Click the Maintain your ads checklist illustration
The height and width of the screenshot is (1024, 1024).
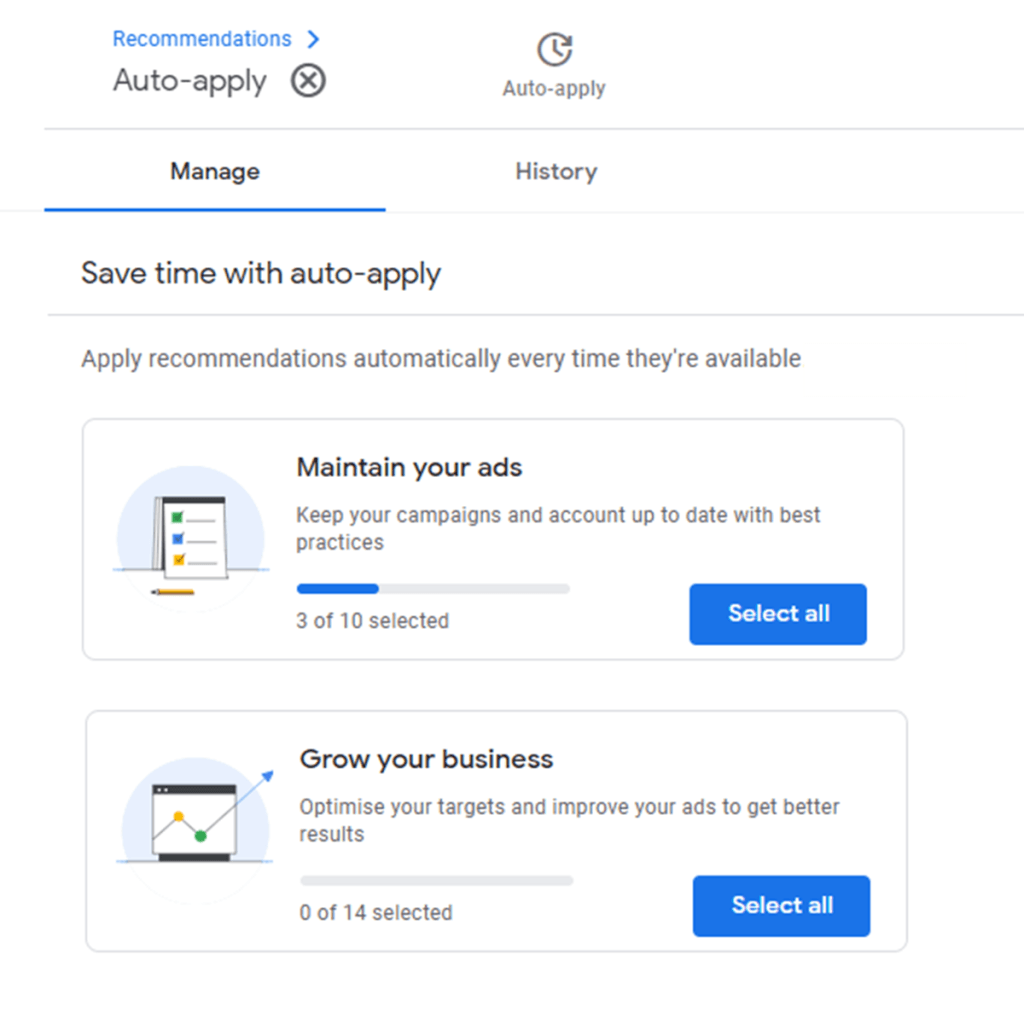coord(190,537)
